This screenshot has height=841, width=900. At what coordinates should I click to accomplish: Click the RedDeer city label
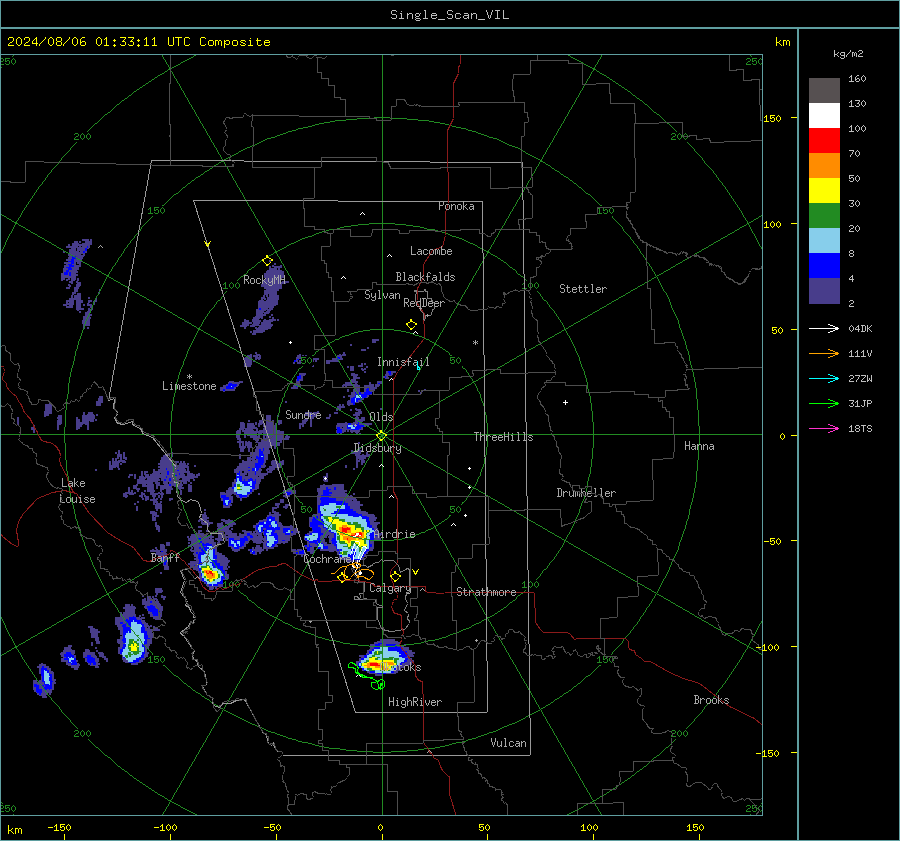coord(424,303)
